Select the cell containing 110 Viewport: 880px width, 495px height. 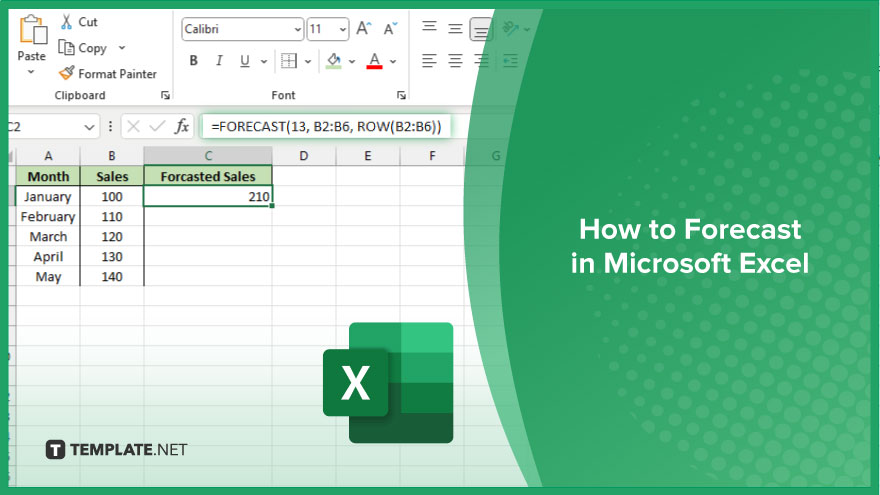coord(112,217)
